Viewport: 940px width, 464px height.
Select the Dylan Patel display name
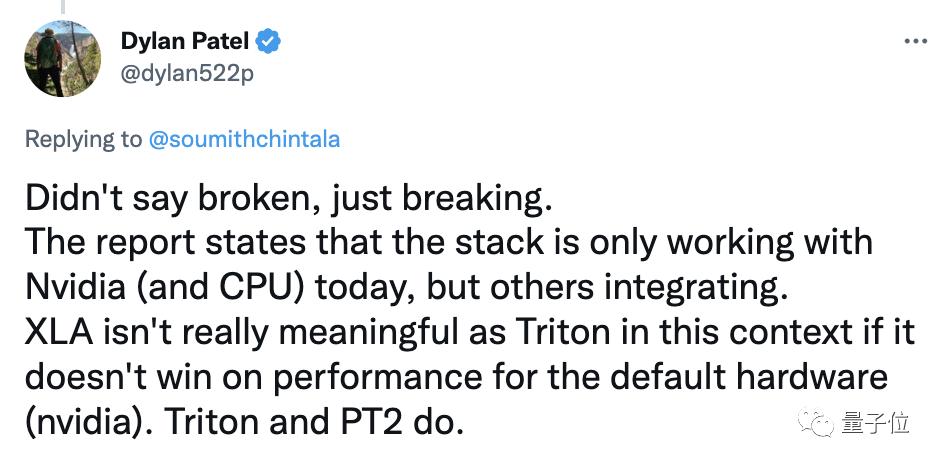185,41
